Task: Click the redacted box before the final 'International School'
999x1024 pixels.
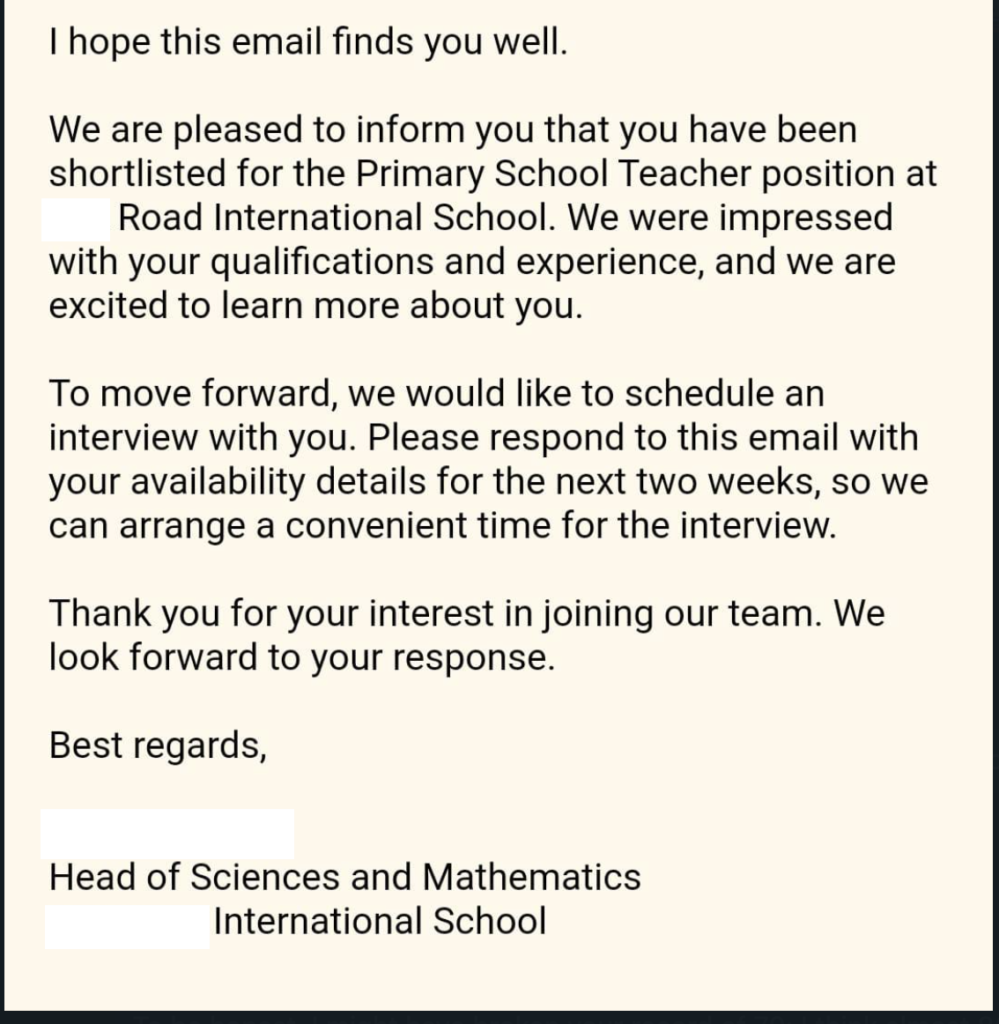Action: (x=127, y=926)
